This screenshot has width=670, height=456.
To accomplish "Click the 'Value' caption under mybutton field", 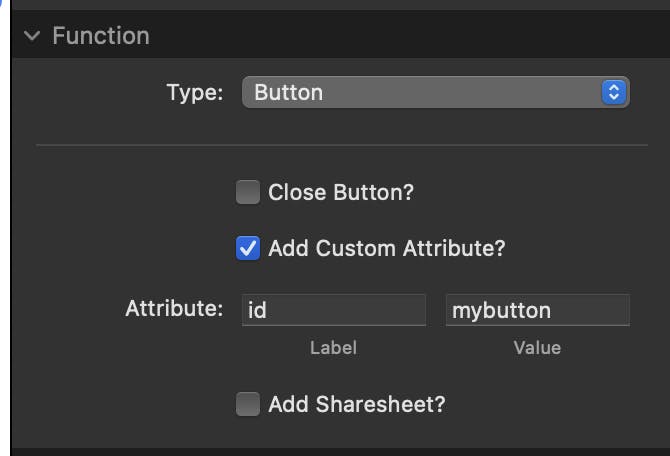I will pos(537,348).
